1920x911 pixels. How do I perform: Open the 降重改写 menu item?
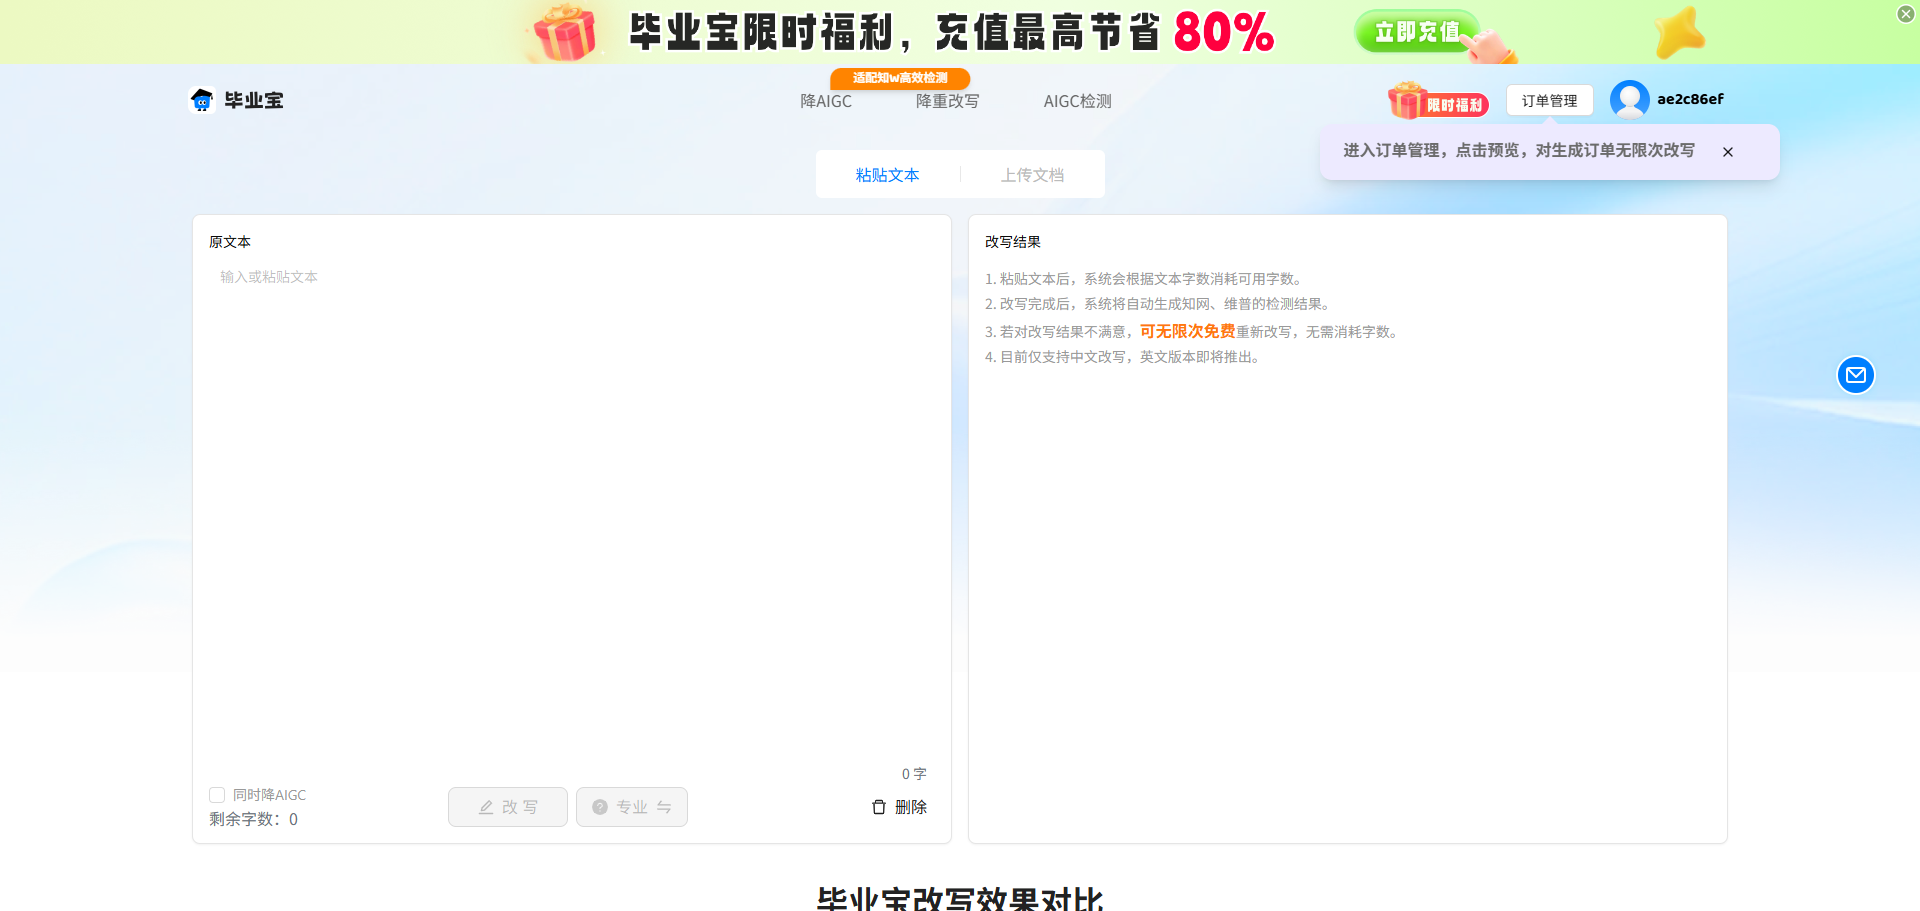(948, 101)
